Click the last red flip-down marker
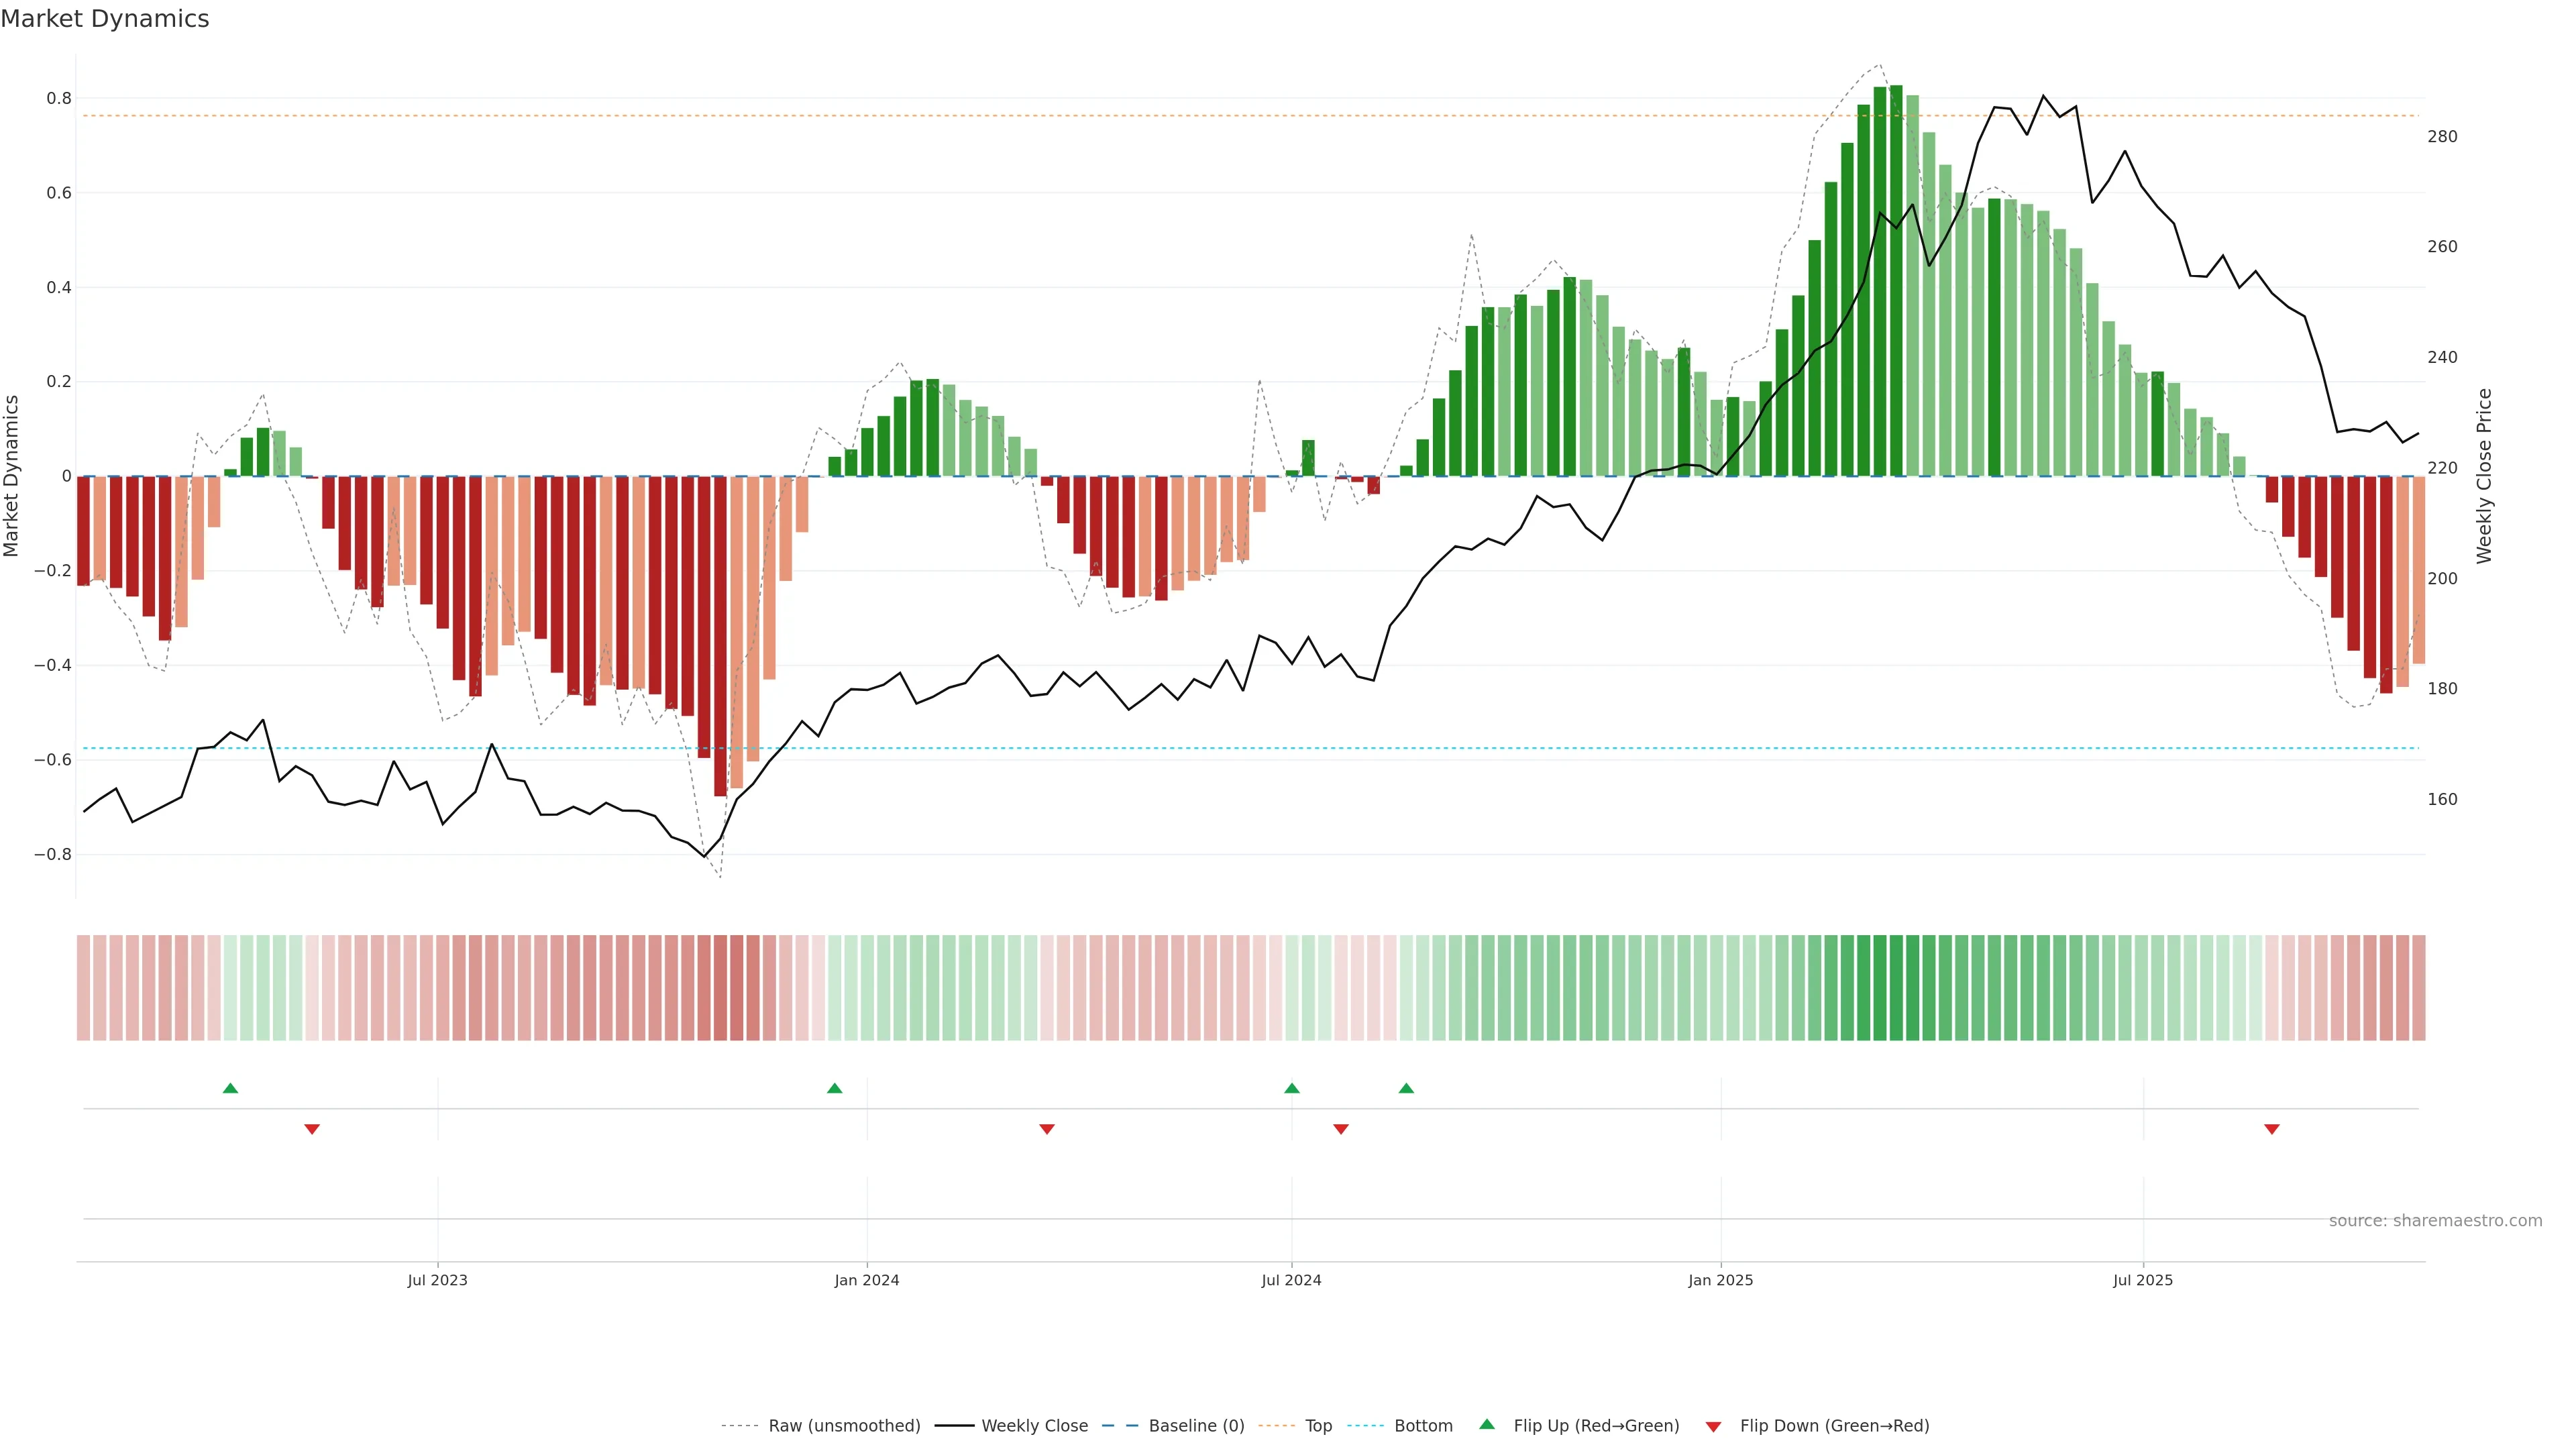This screenshot has width=2576, height=1449. click(2272, 1129)
